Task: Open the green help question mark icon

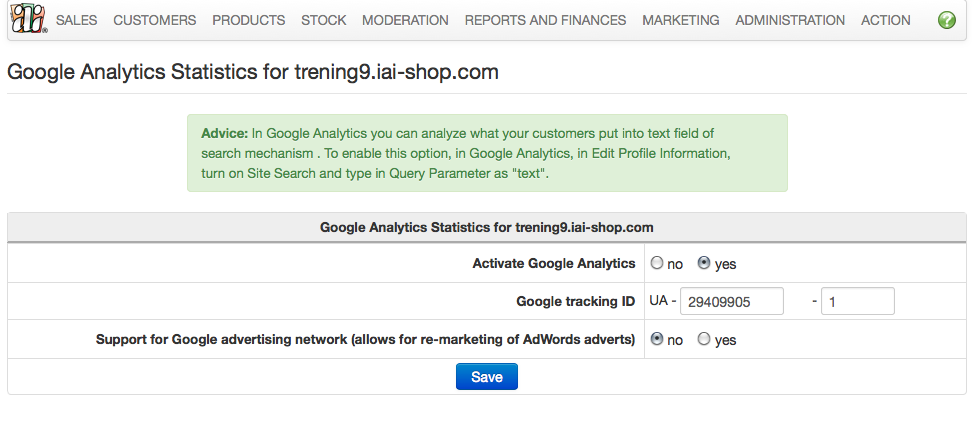Action: (946, 20)
